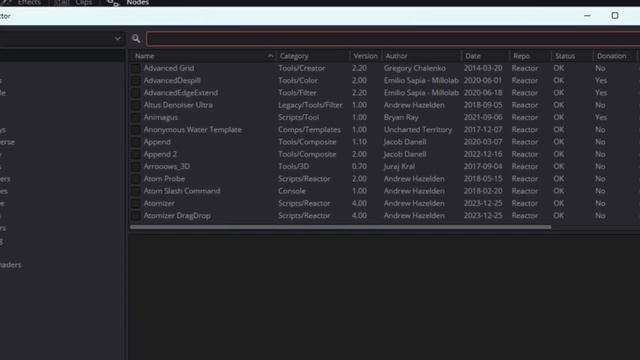Click the Comps/Templates category cell
Viewport: 640px width, 360px height.
point(309,130)
